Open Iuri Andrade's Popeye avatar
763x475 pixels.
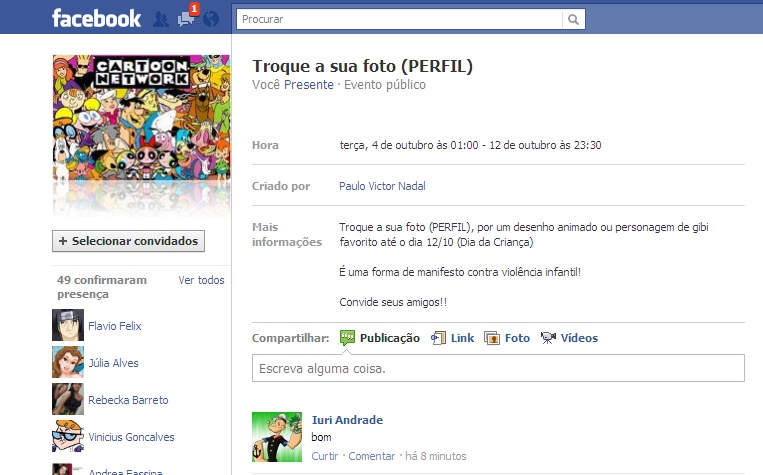[x=277, y=437]
